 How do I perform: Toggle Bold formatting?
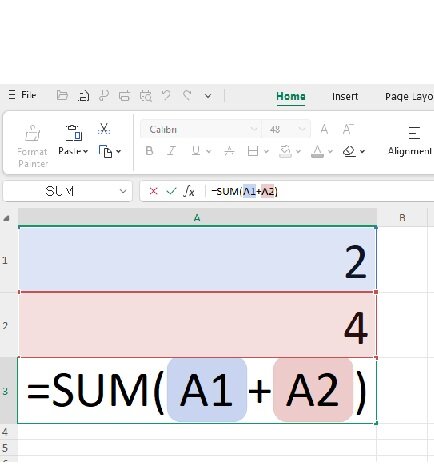click(149, 151)
